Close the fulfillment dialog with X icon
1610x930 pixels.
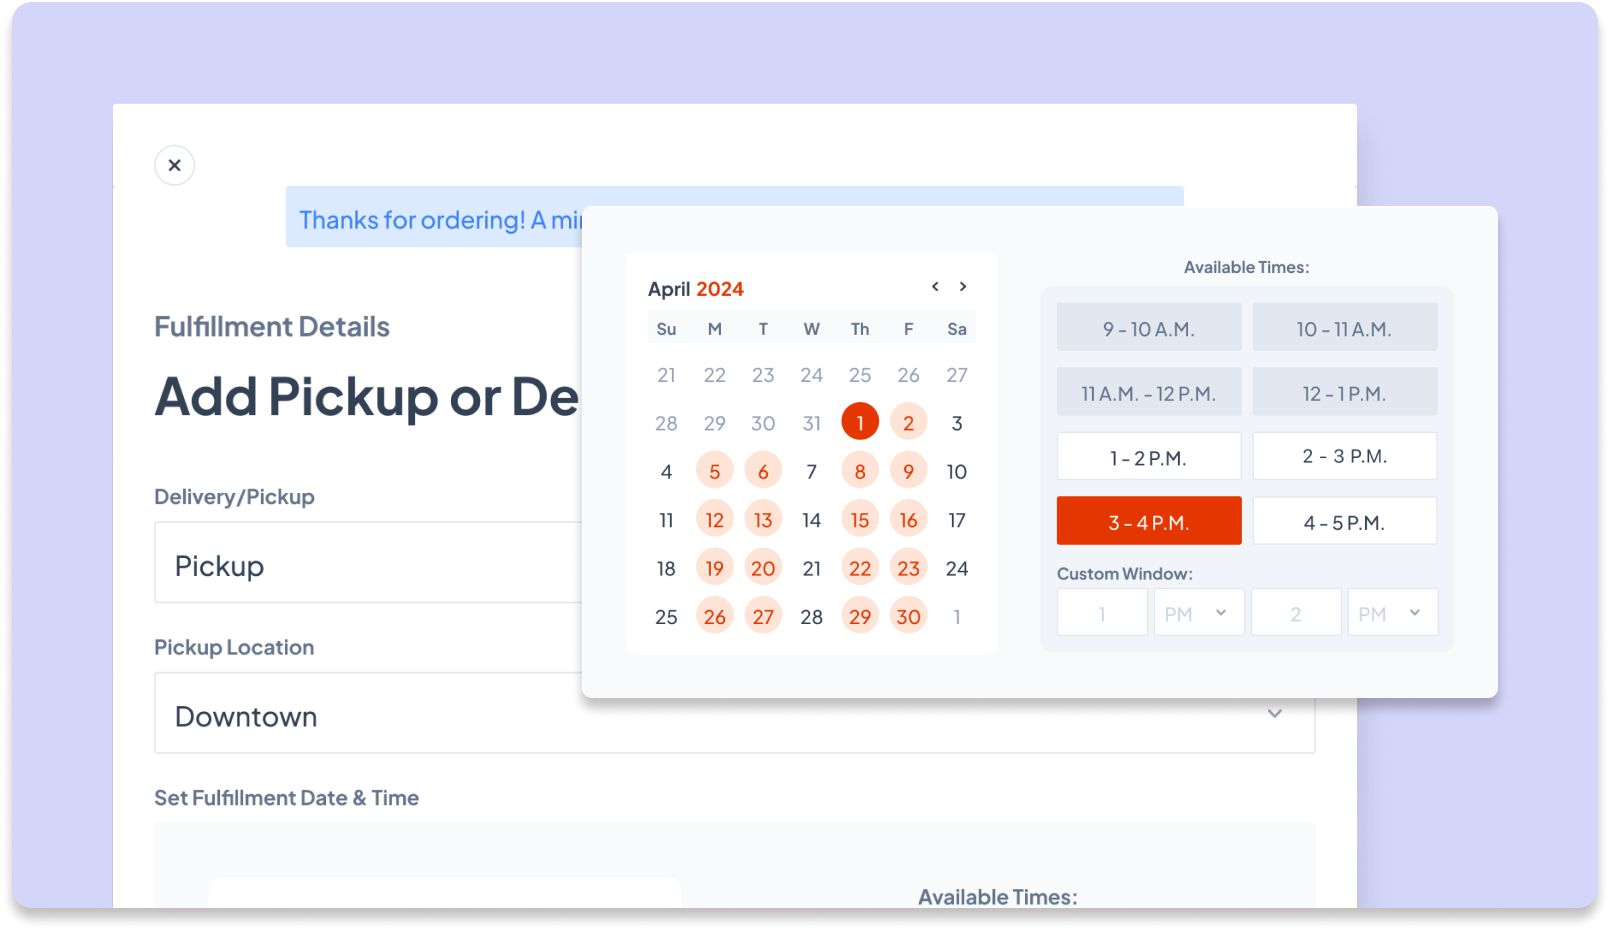click(x=174, y=165)
